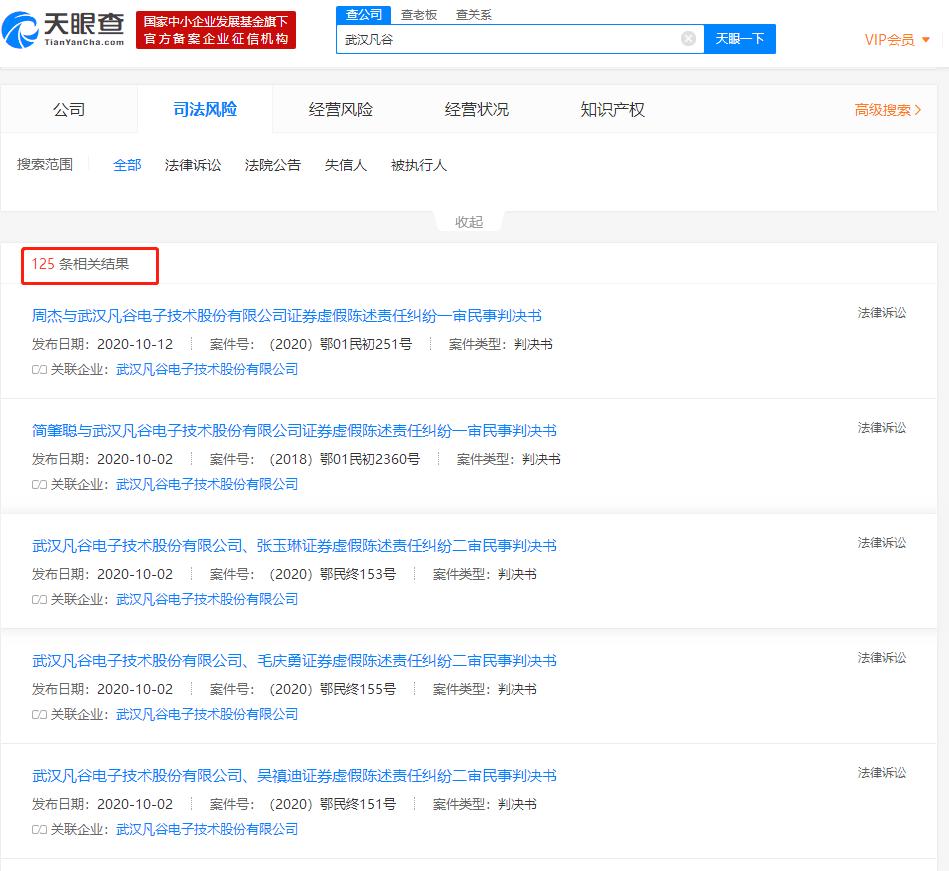
Task: Click the link icon beside 周杰 case's 关联企业
Action: tap(39, 370)
